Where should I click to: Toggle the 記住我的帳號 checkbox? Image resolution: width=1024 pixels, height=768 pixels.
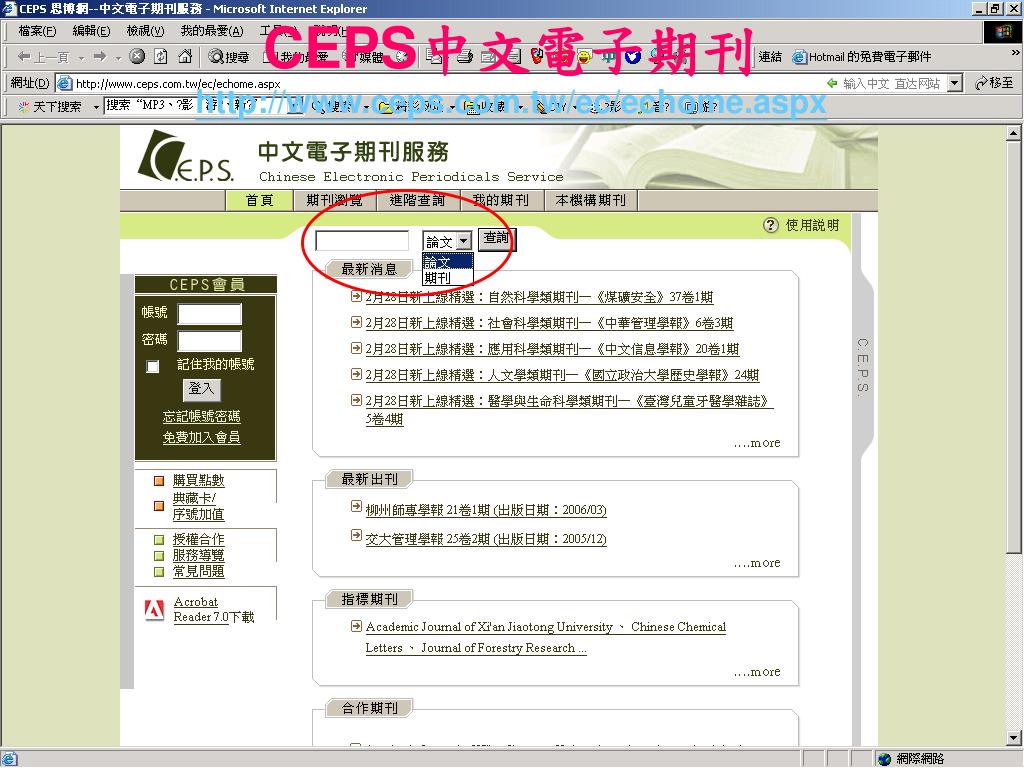click(153, 366)
